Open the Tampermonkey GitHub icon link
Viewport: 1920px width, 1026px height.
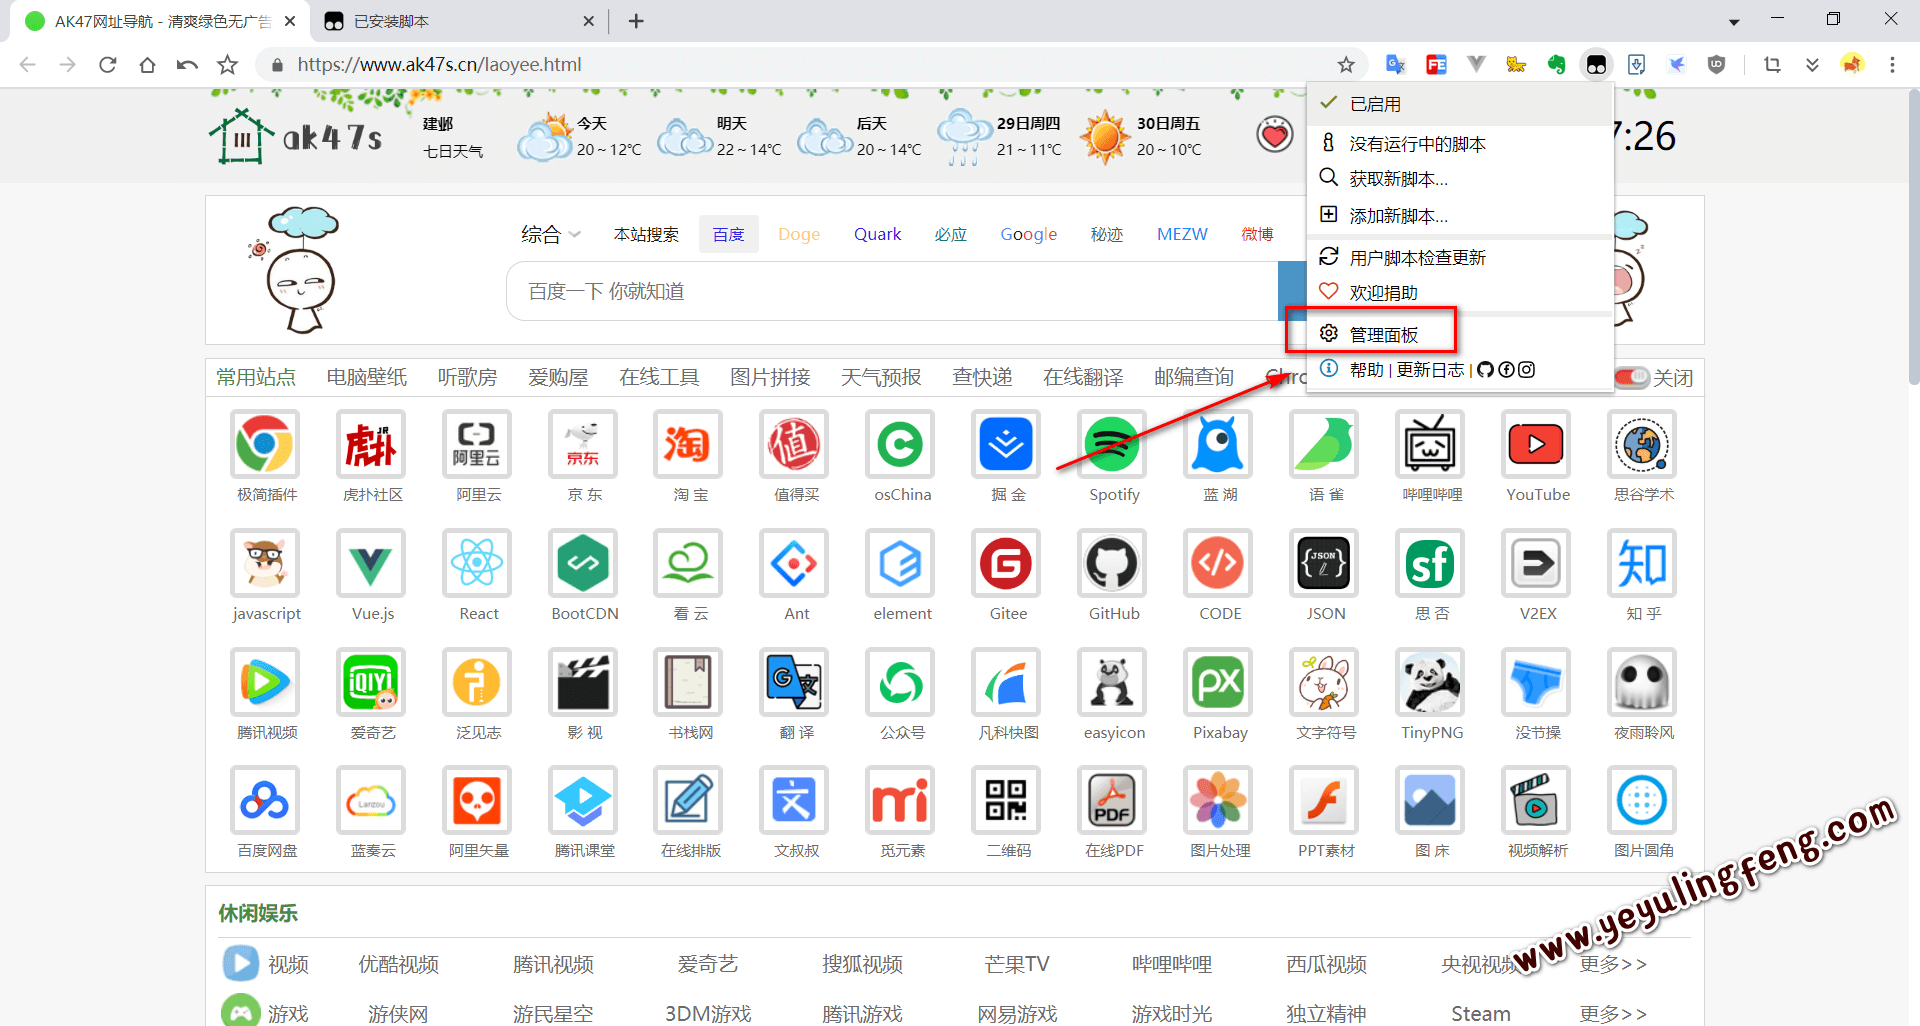1485,370
